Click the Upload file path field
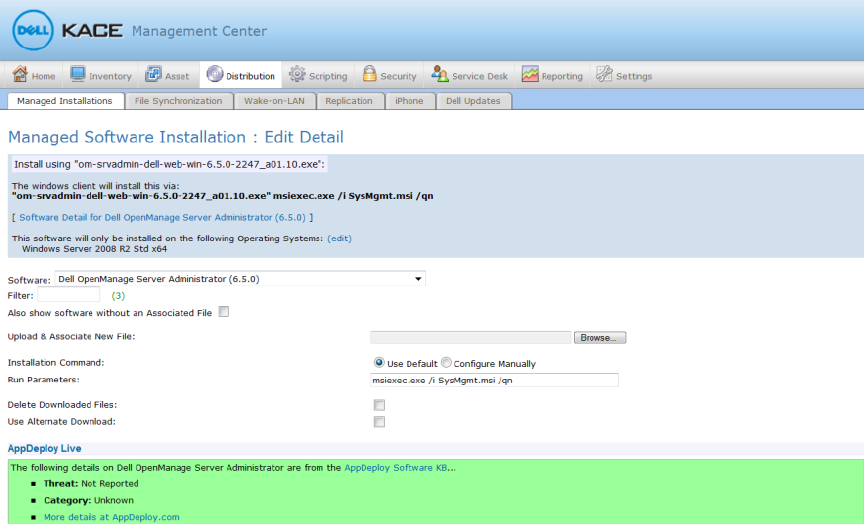Screen dimensions: 864x524 (x=471, y=337)
